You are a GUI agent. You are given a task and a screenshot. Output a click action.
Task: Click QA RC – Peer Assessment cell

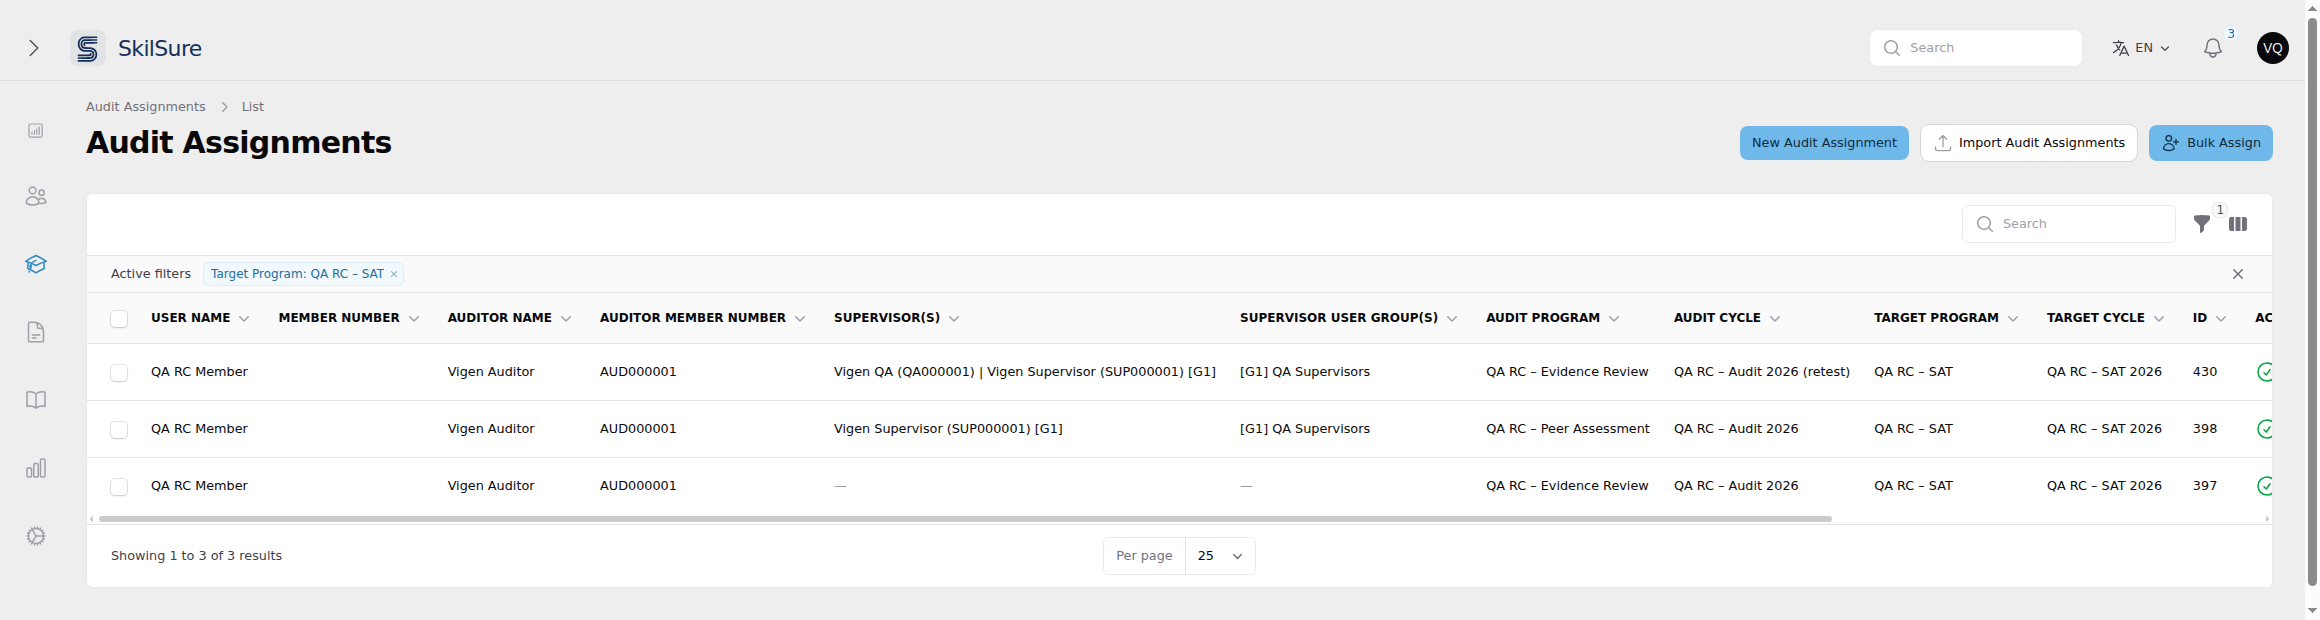[x=1568, y=429]
